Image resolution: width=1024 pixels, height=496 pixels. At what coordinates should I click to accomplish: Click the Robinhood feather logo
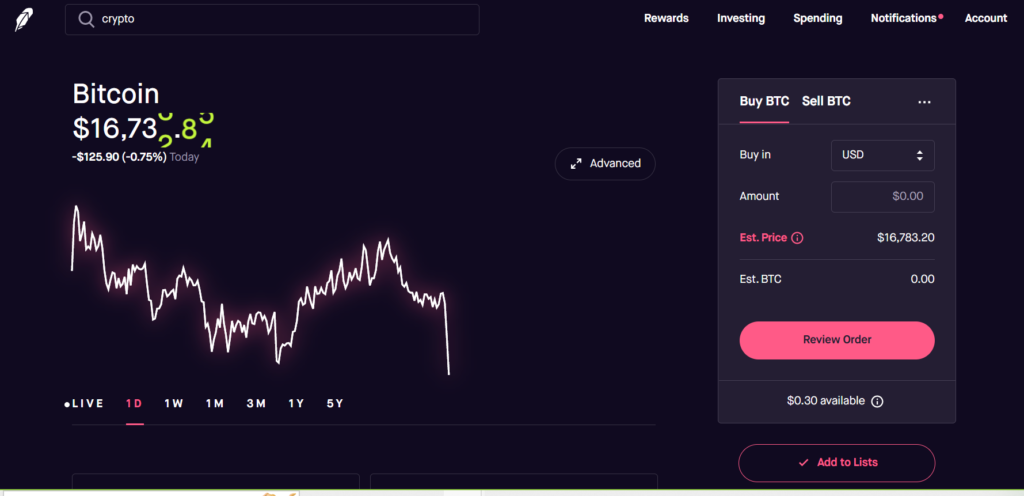click(x=24, y=20)
